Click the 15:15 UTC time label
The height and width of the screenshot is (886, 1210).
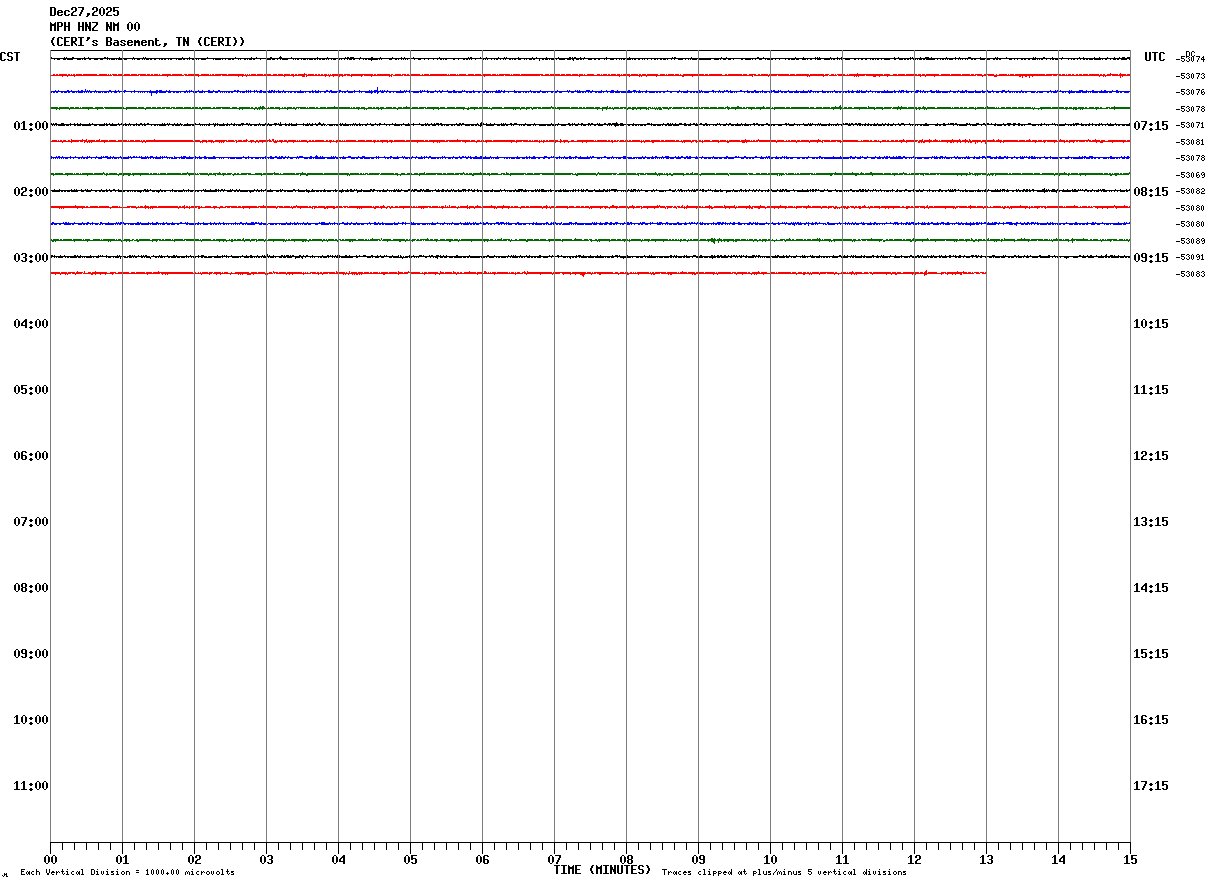(1150, 654)
